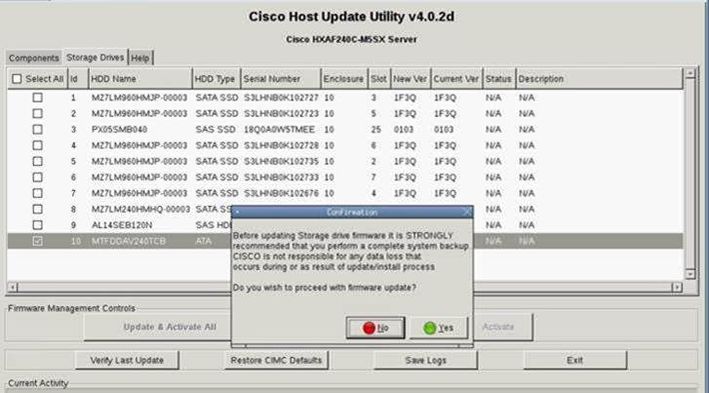The image size is (709, 393).
Task: Click the horizontal scroll left arrow
Action: pyautogui.click(x=13, y=287)
